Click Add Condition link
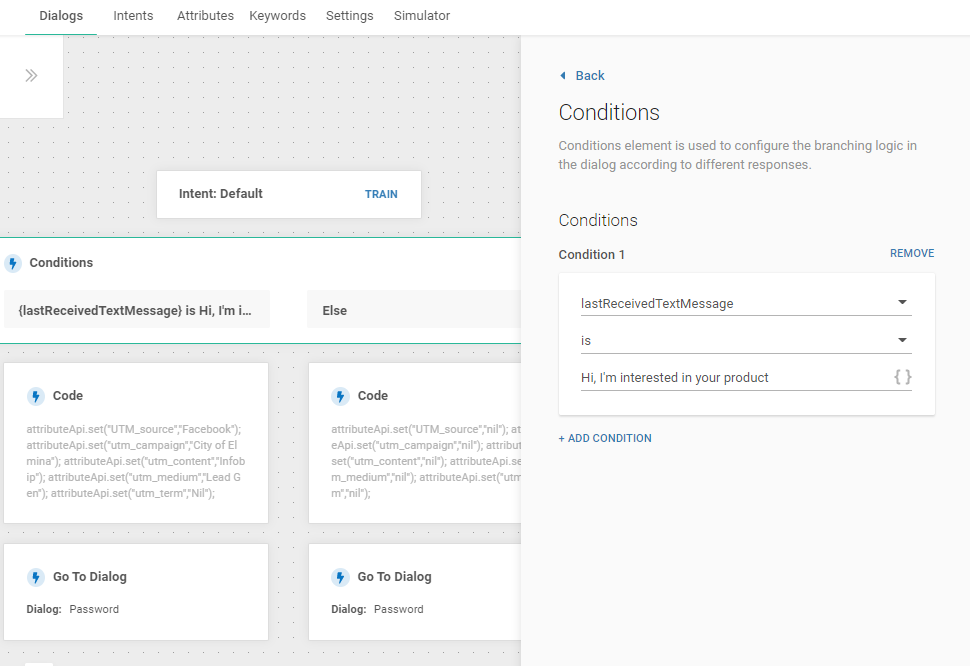The image size is (970, 666). click(605, 438)
